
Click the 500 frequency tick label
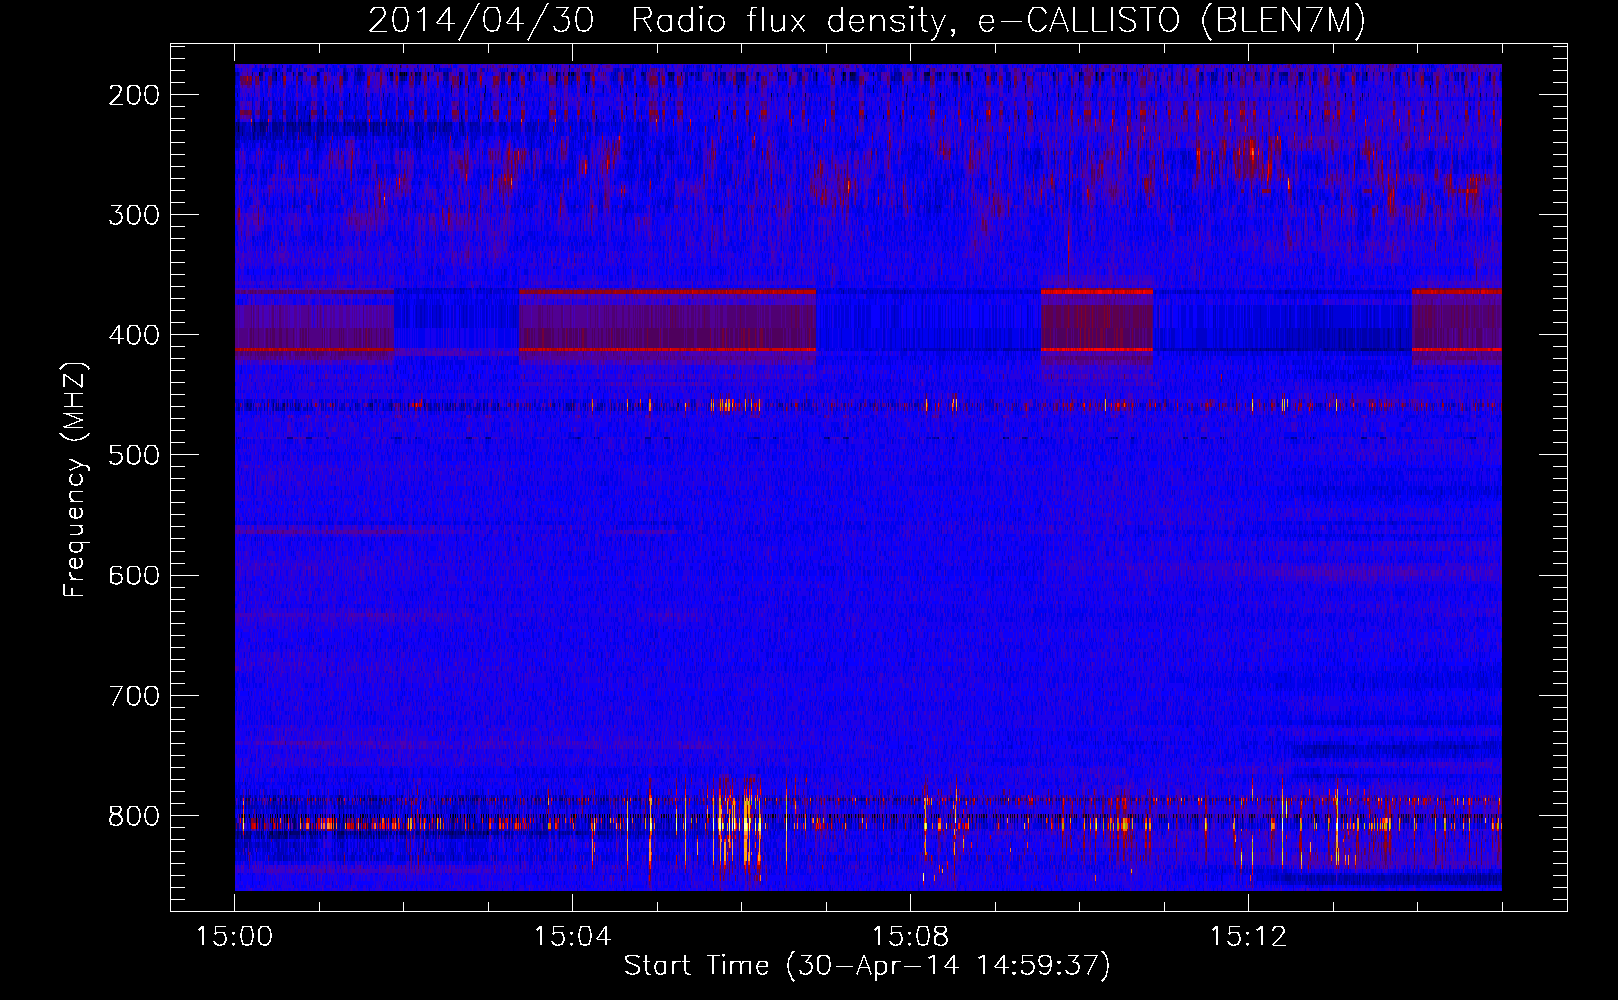(x=133, y=455)
